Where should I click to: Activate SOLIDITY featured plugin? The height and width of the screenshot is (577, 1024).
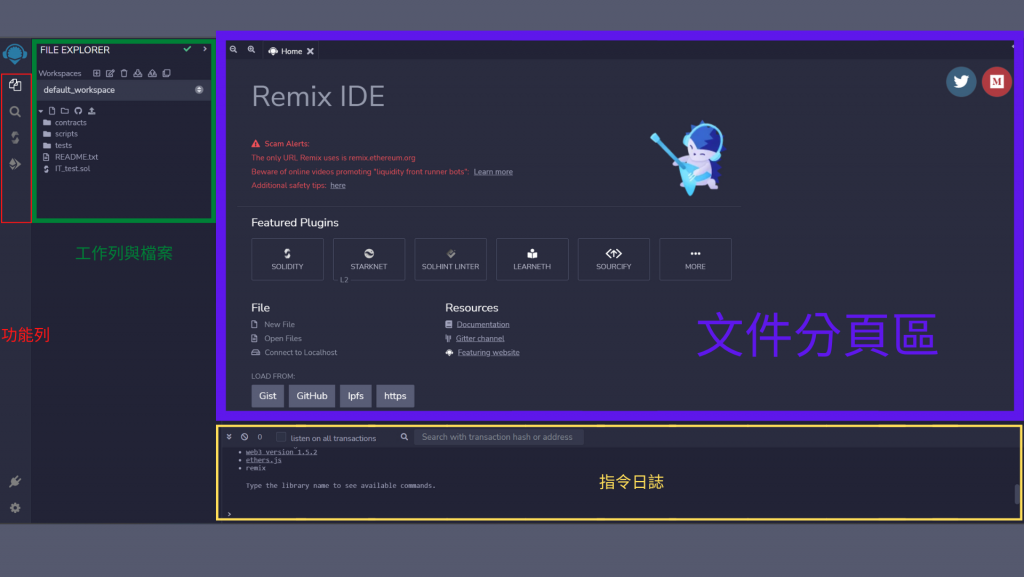[287, 259]
